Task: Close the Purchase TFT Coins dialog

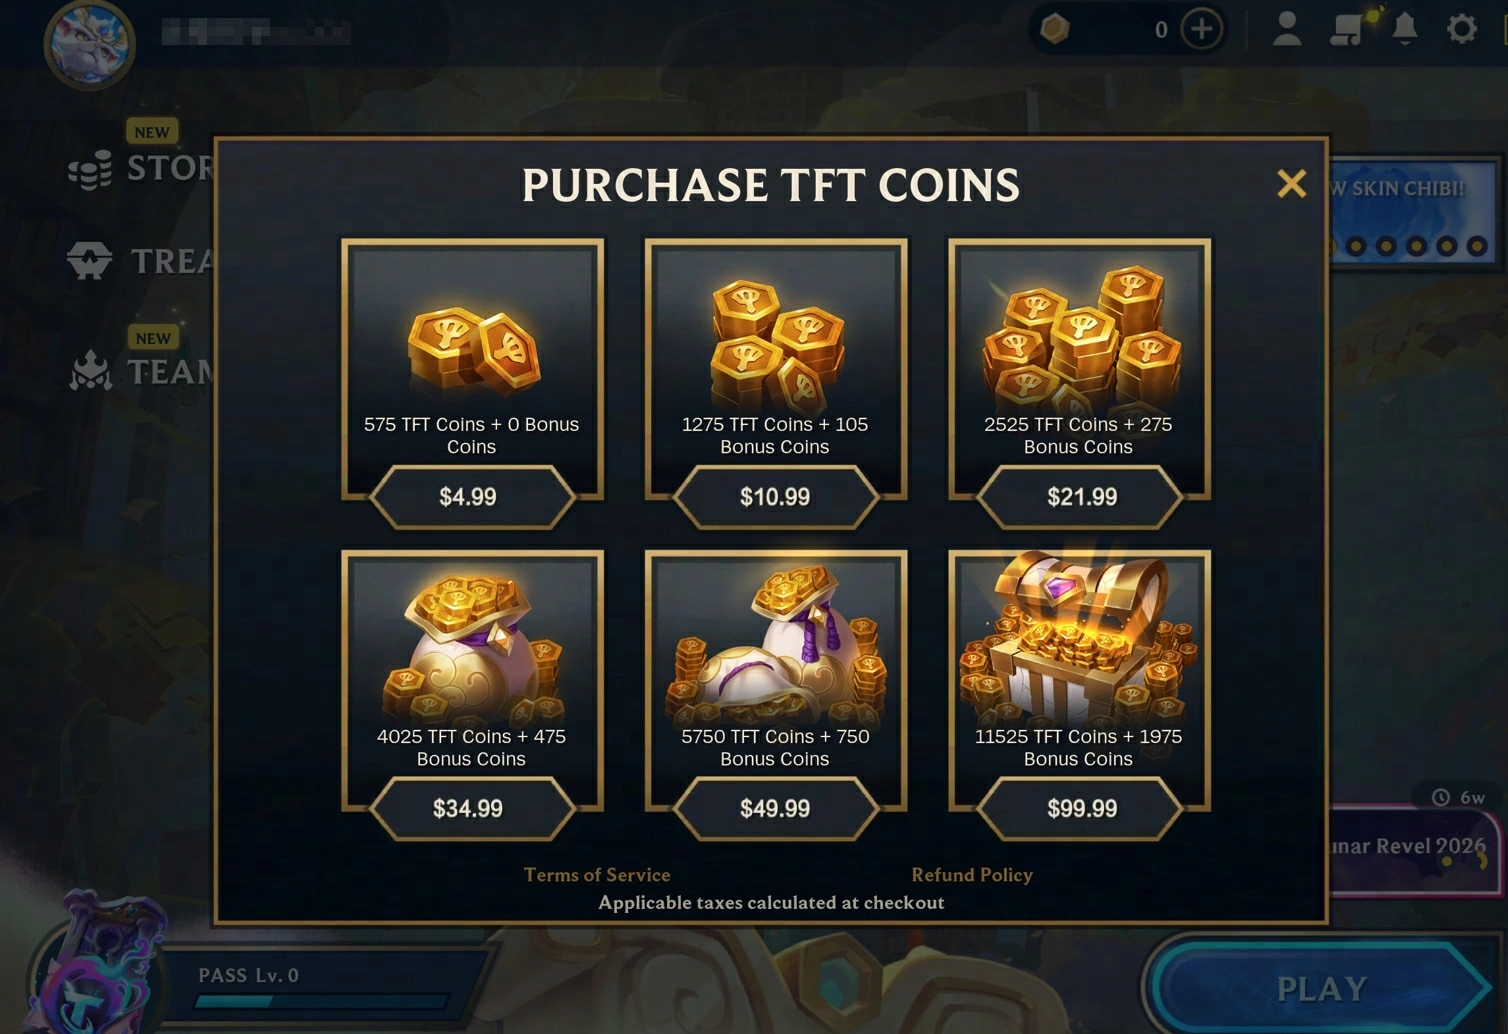Action: [x=1291, y=184]
